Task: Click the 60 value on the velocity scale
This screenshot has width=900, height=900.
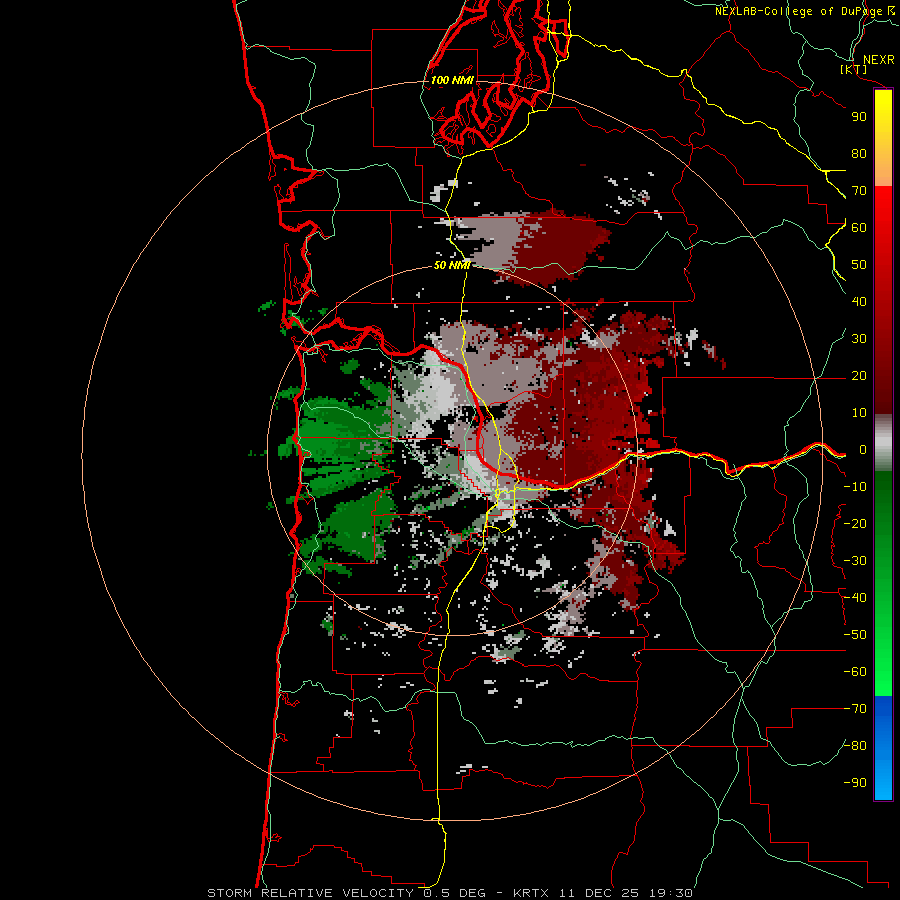Action: [x=859, y=228]
